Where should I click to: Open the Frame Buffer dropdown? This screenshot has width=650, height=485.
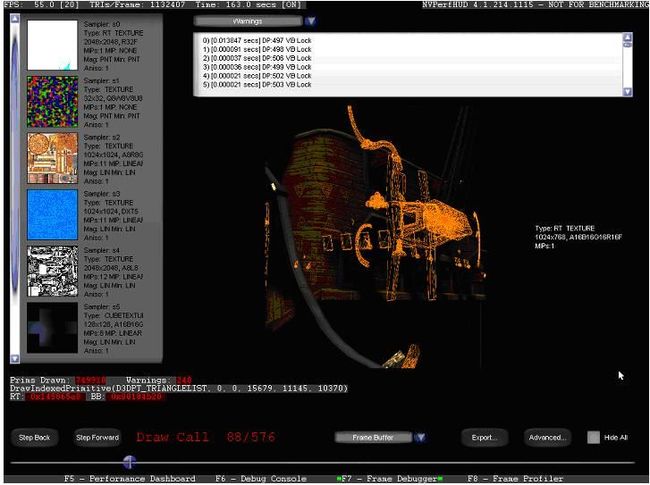[373, 437]
